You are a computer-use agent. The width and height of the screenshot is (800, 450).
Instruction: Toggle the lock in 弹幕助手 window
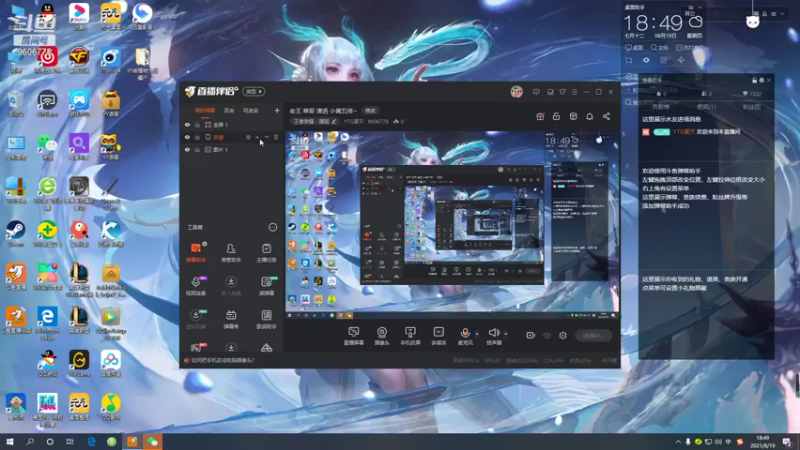coord(755,80)
